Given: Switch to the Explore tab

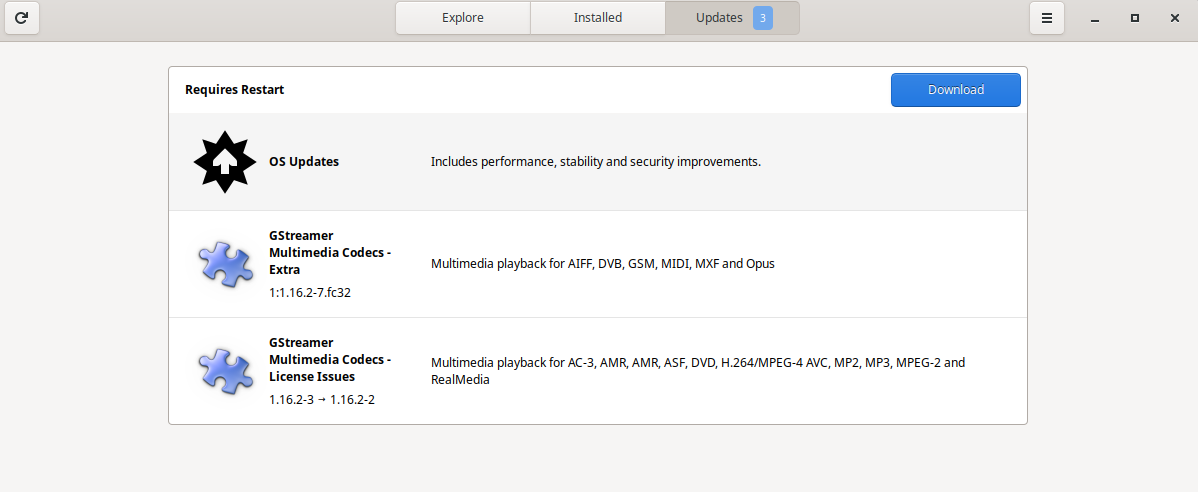Looking at the screenshot, I should coord(463,18).
